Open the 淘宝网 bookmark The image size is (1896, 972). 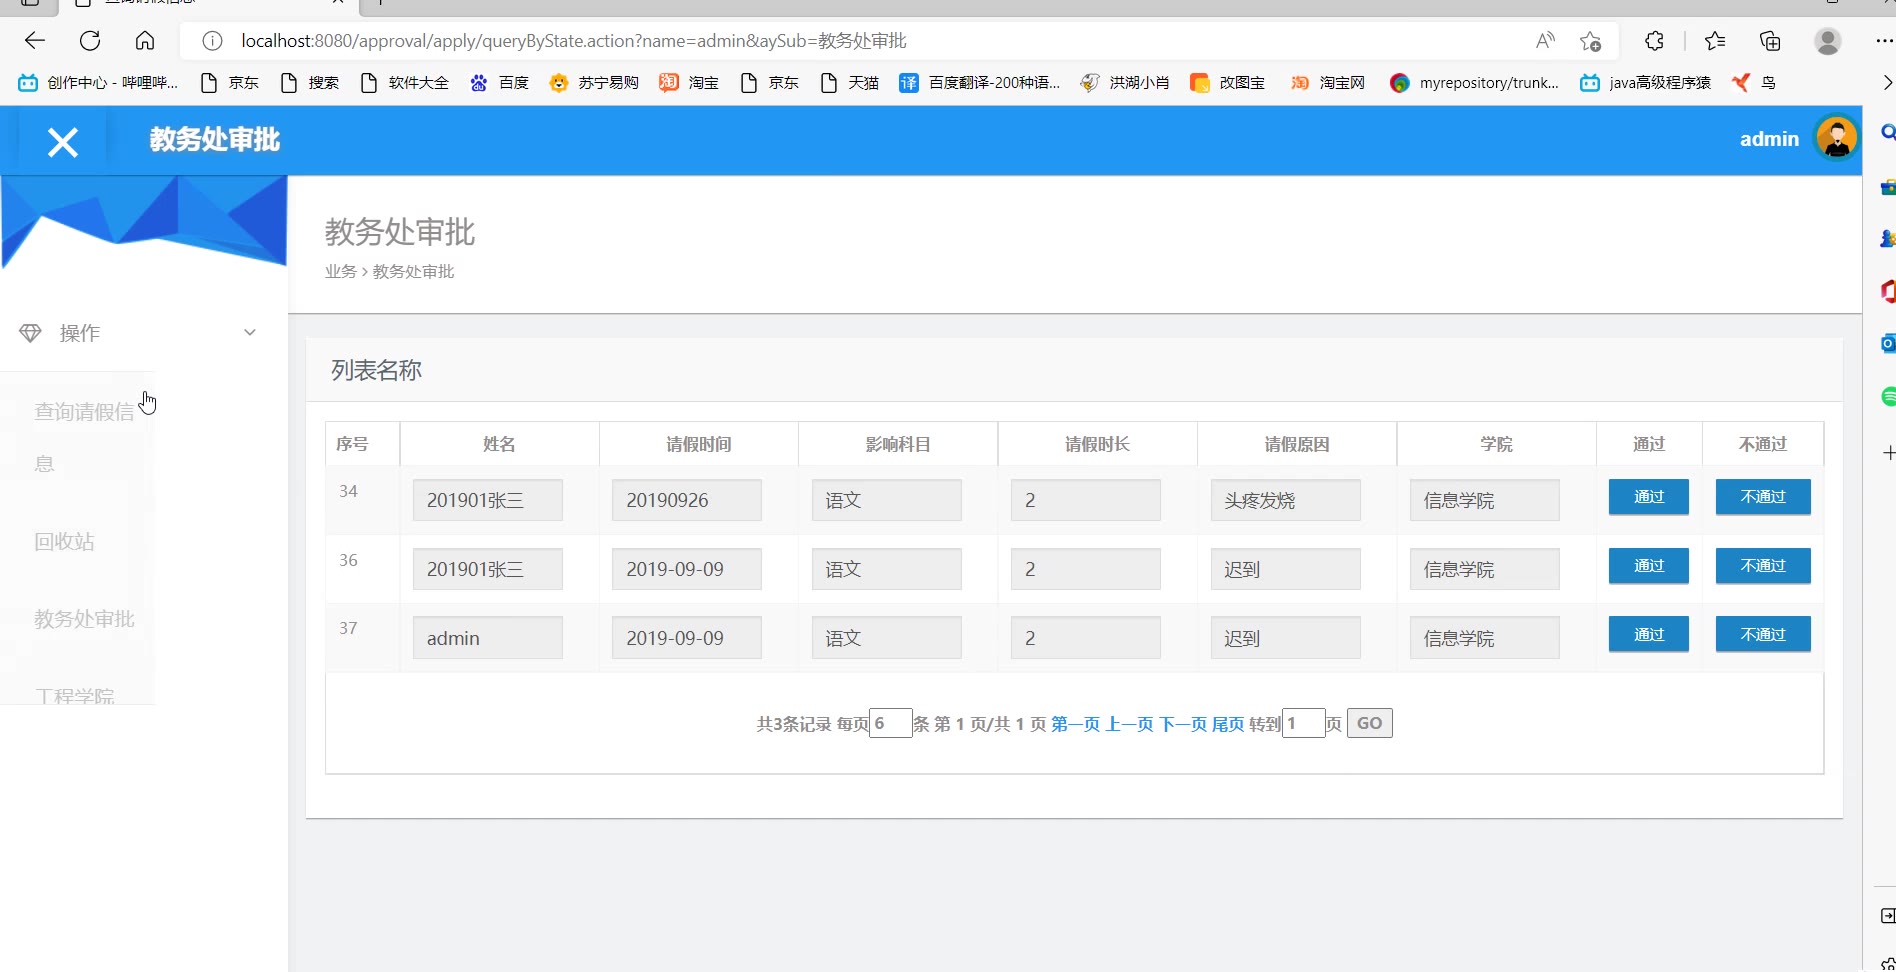point(1327,83)
